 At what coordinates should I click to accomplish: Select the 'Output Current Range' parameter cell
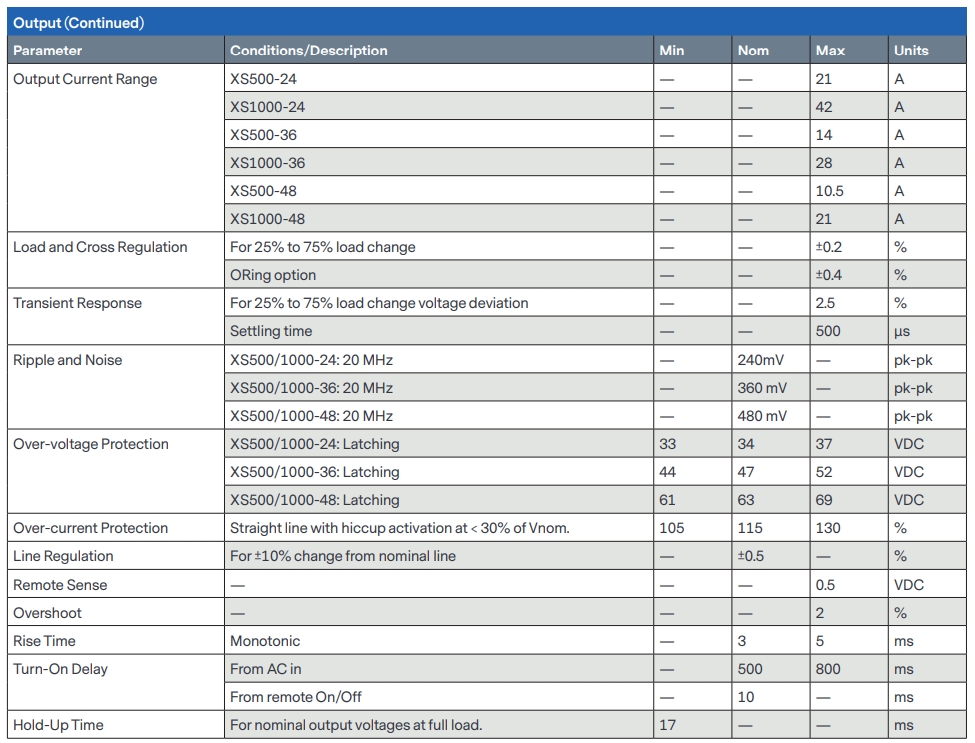tap(85, 79)
